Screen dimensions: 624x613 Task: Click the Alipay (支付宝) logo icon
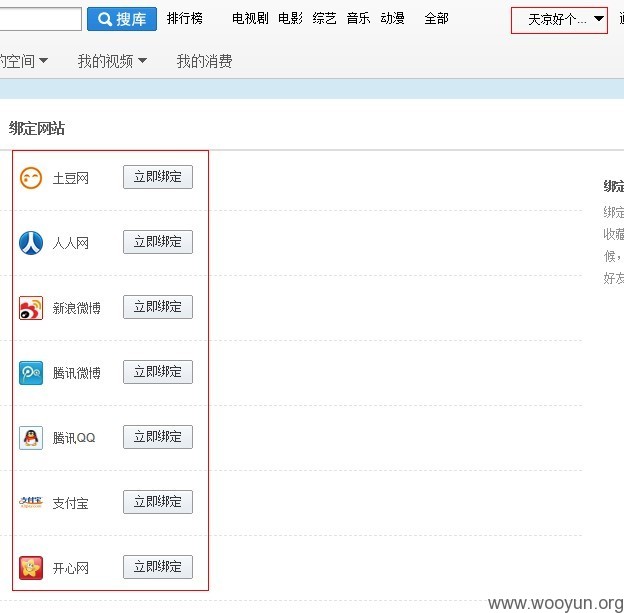pos(31,502)
